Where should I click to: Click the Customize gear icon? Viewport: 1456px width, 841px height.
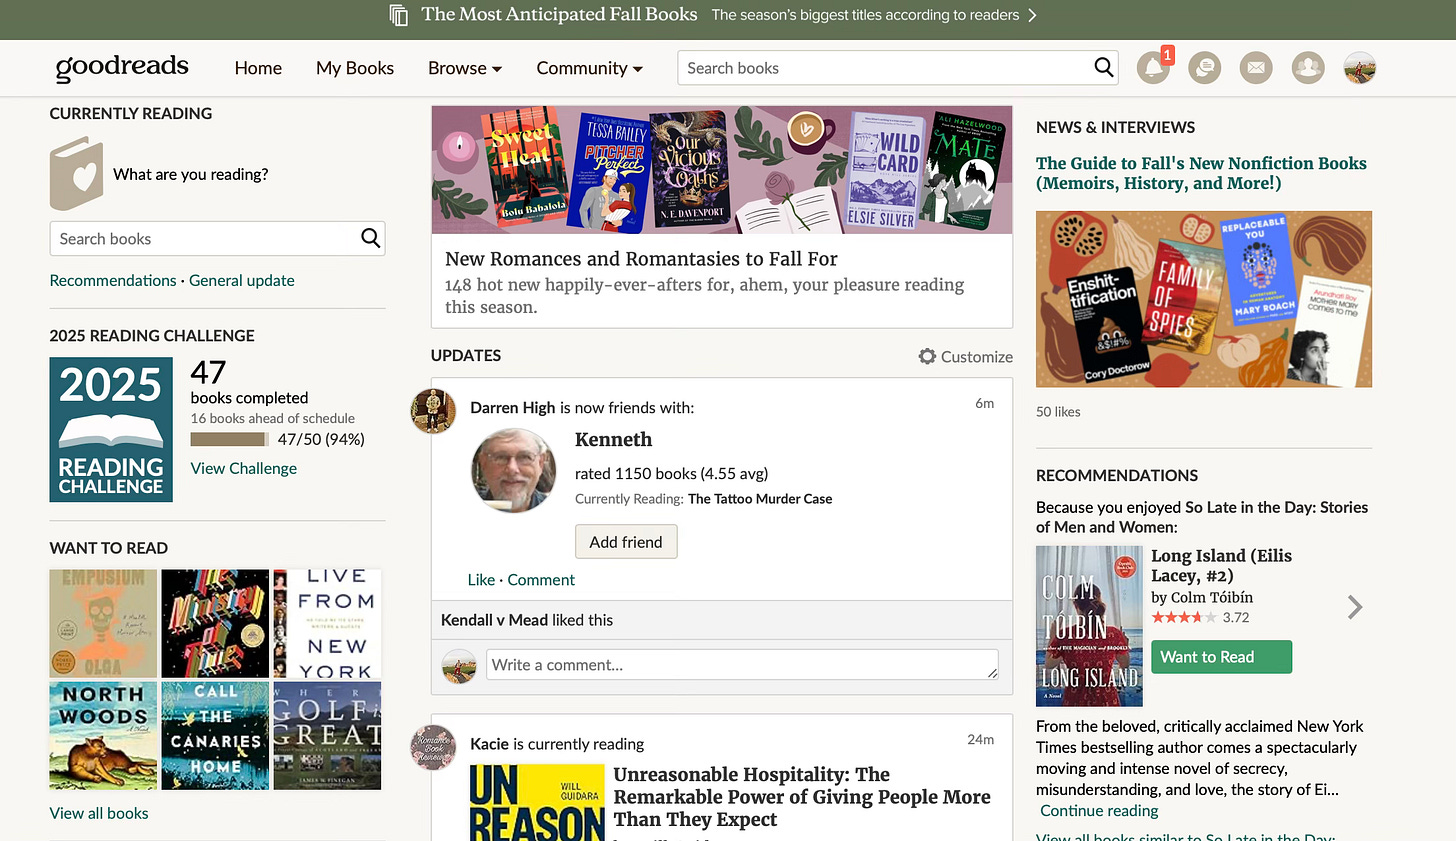point(927,356)
